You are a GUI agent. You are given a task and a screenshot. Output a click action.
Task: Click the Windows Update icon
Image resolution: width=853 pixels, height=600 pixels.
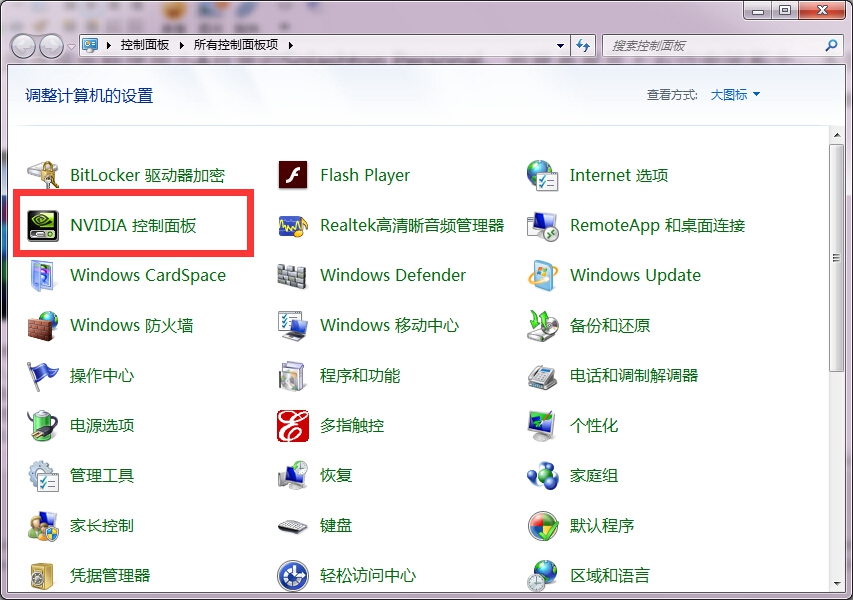click(x=542, y=275)
